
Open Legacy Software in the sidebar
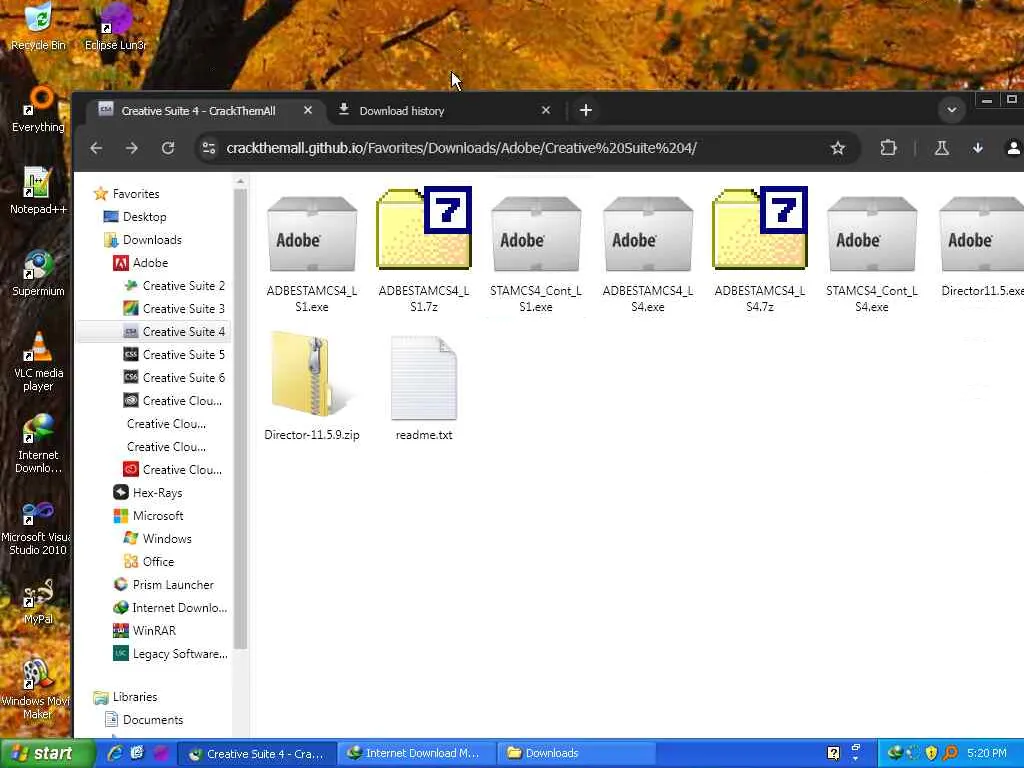pyautogui.click(x=170, y=654)
